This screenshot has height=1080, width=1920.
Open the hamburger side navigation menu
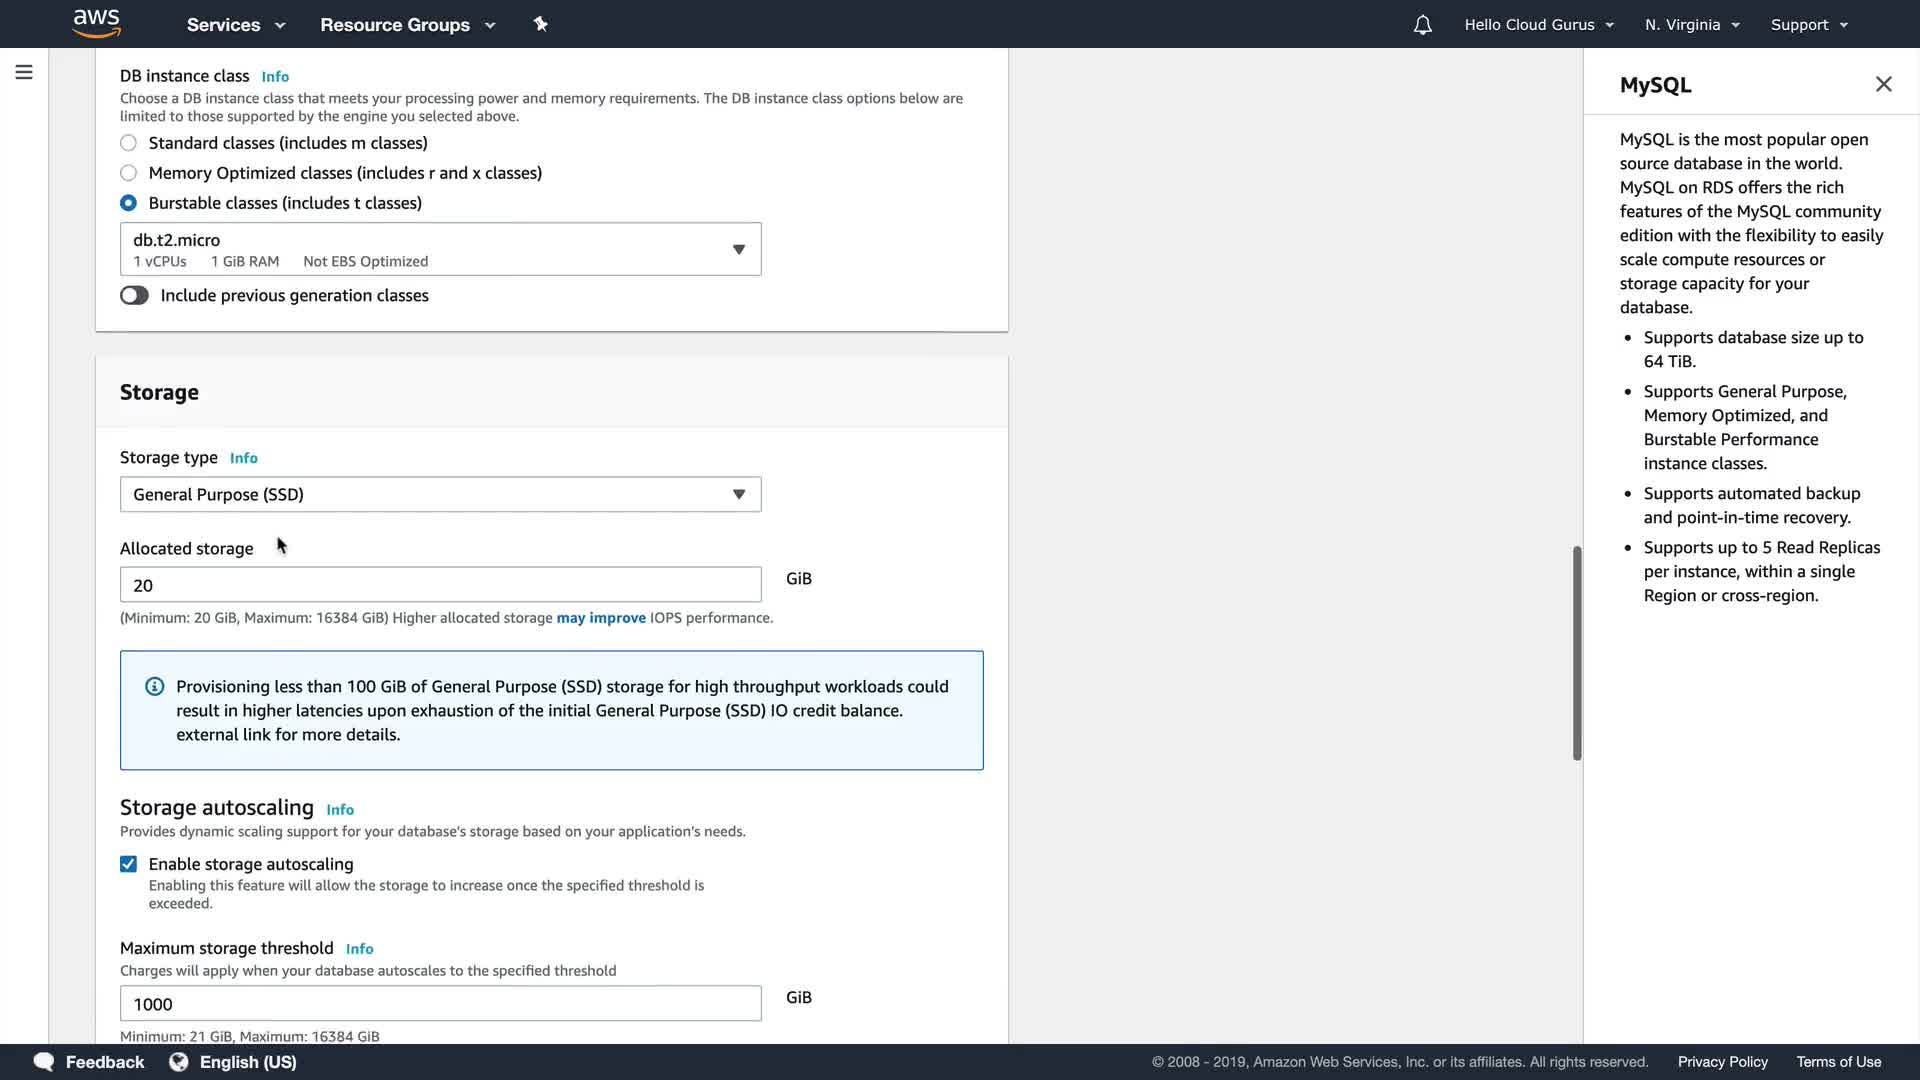click(x=24, y=72)
